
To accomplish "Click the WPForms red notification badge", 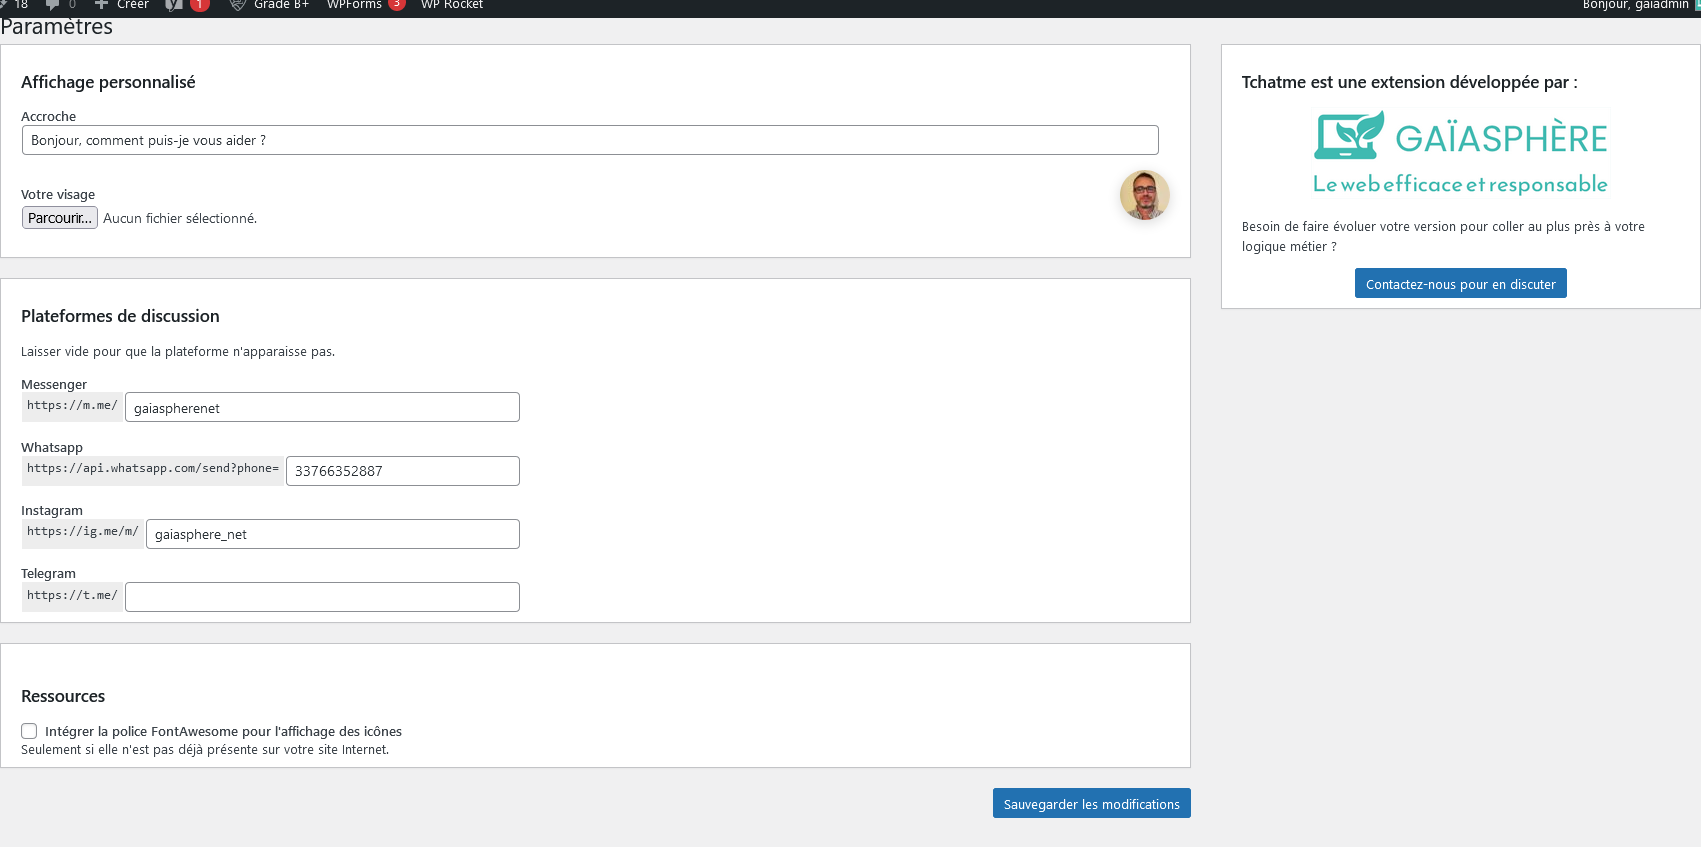I will [397, 4].
